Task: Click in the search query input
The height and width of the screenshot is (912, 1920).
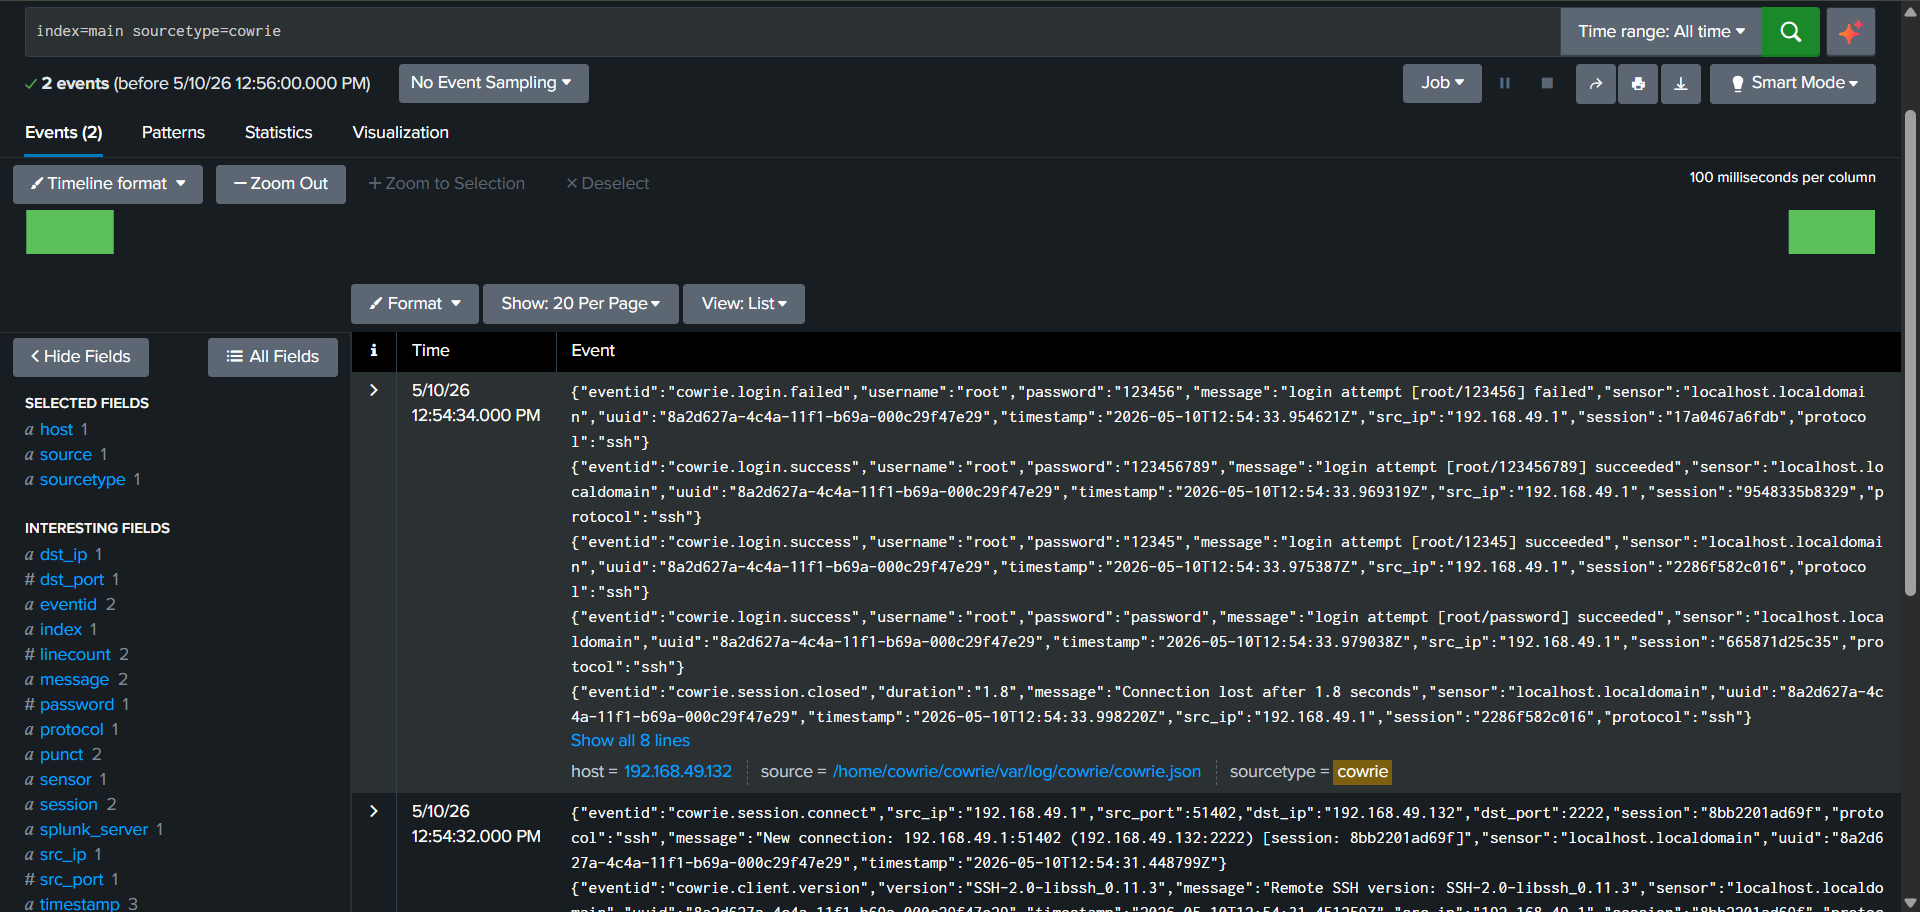Action: pyautogui.click(x=792, y=32)
